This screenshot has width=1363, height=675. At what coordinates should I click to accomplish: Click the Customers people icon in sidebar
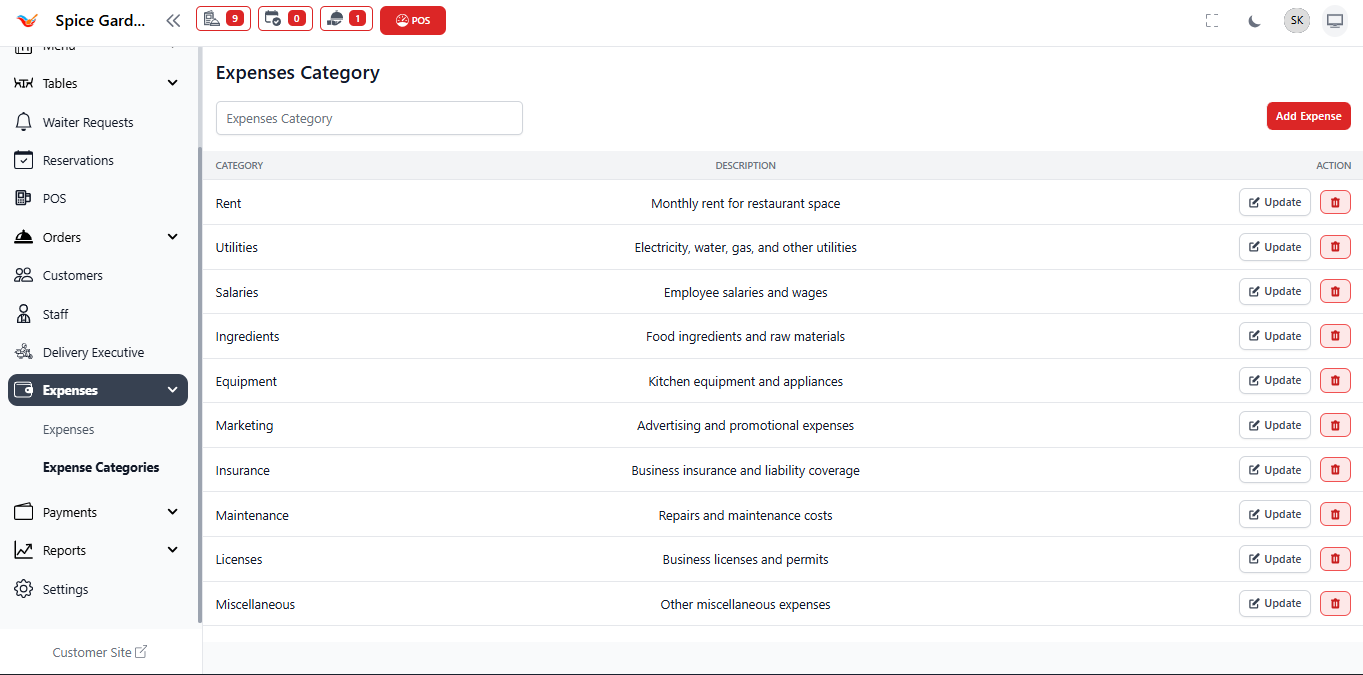(23, 275)
